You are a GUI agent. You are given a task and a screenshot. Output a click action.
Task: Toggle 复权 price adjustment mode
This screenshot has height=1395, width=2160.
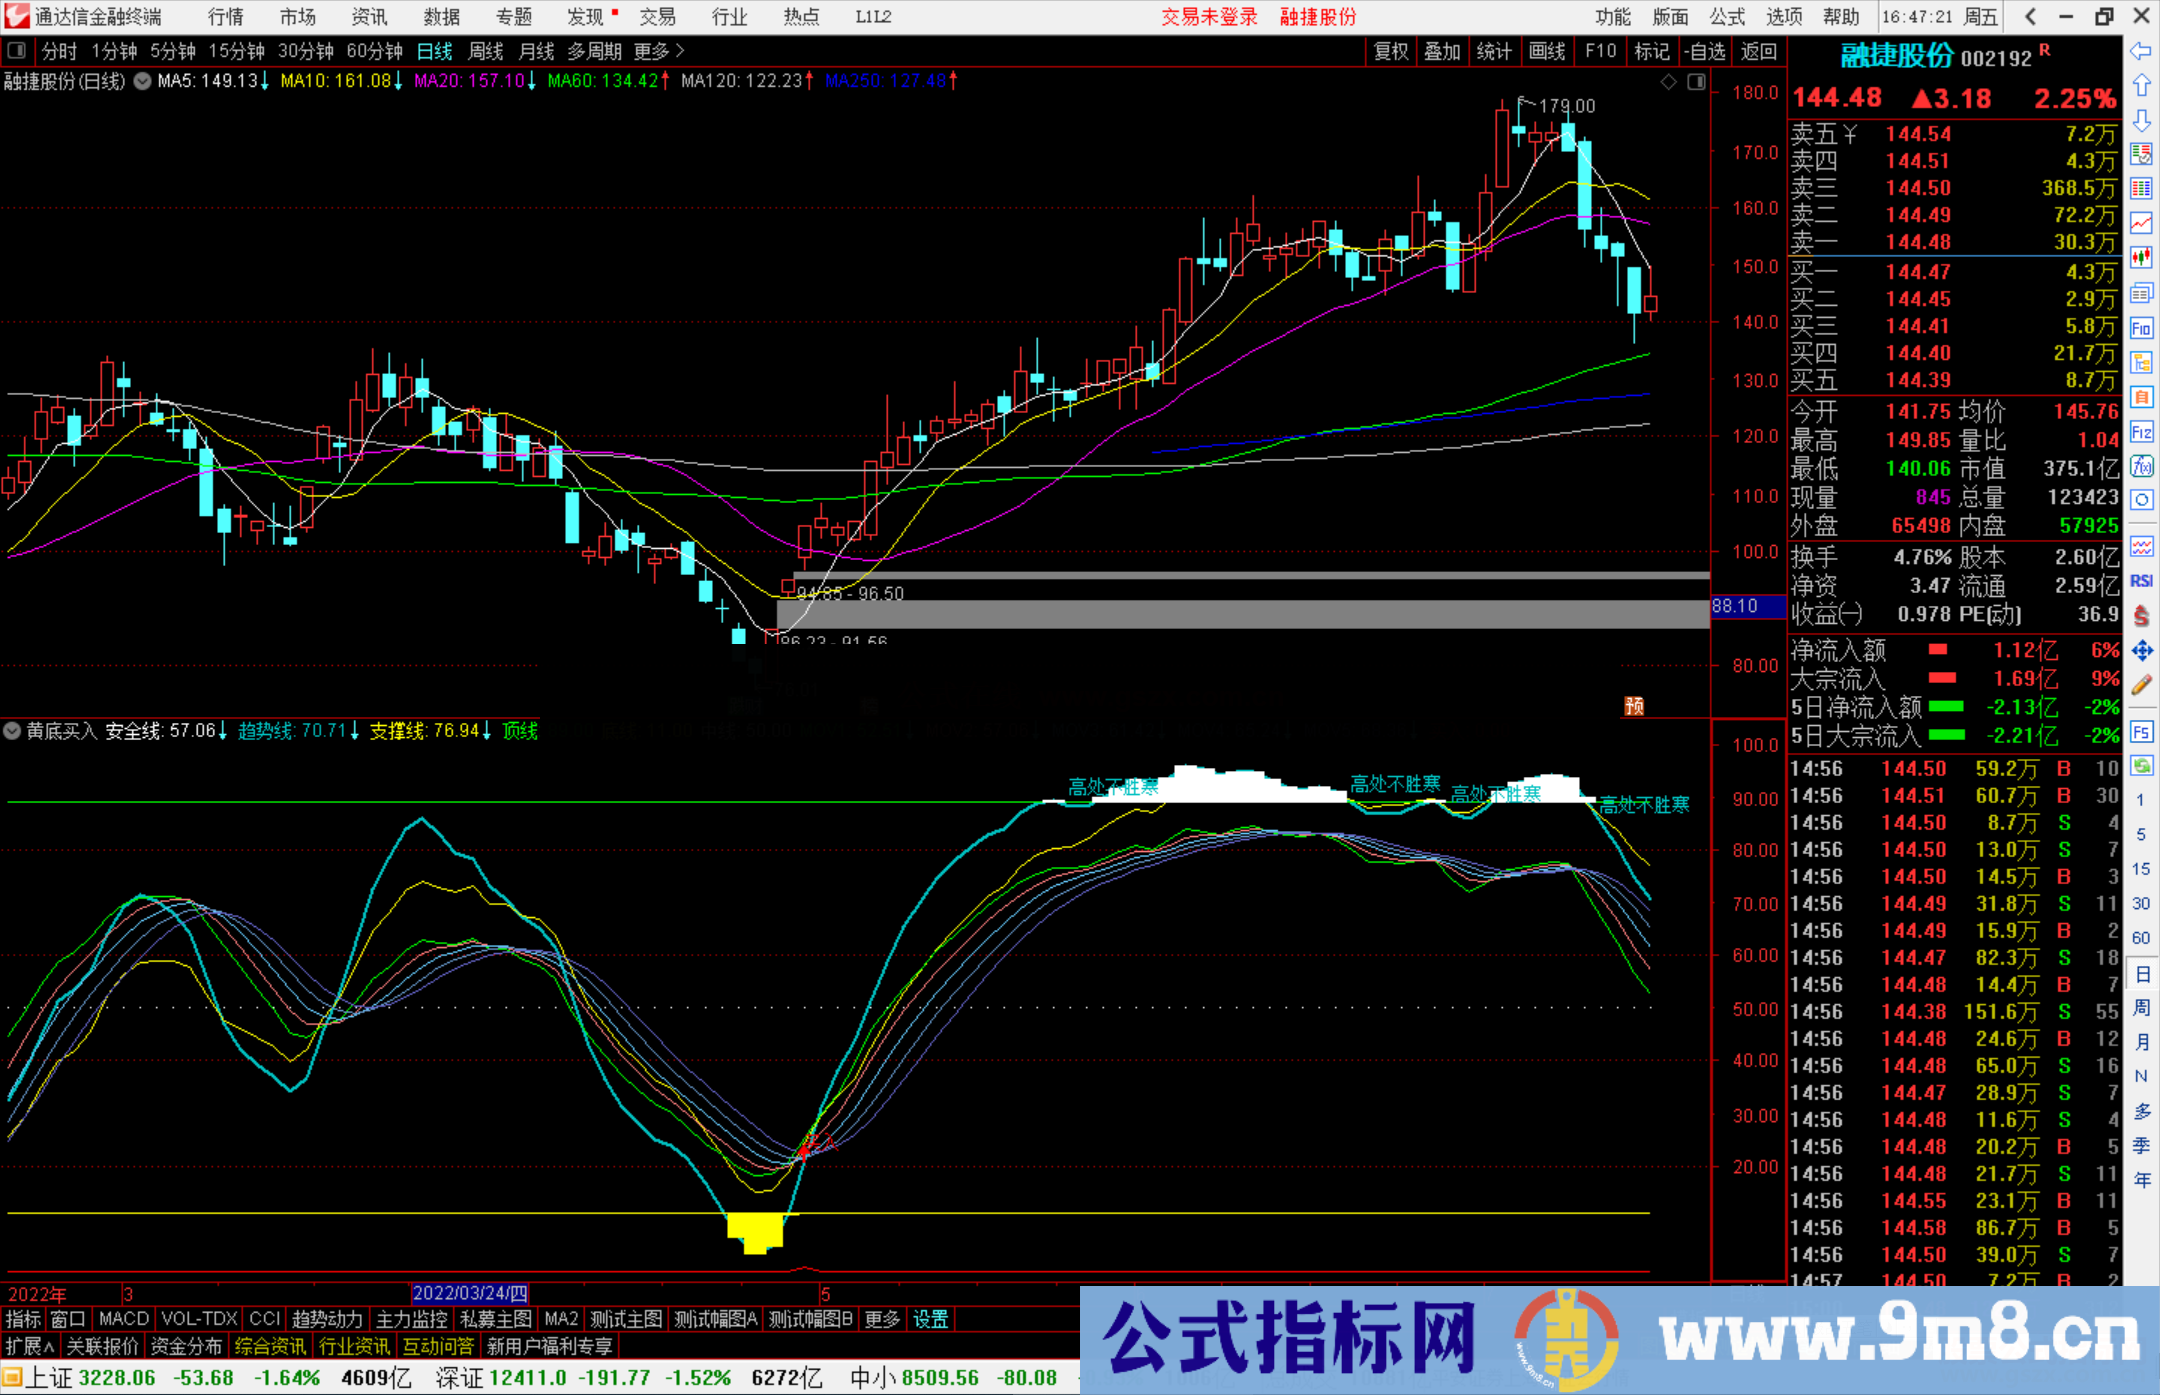click(1391, 51)
